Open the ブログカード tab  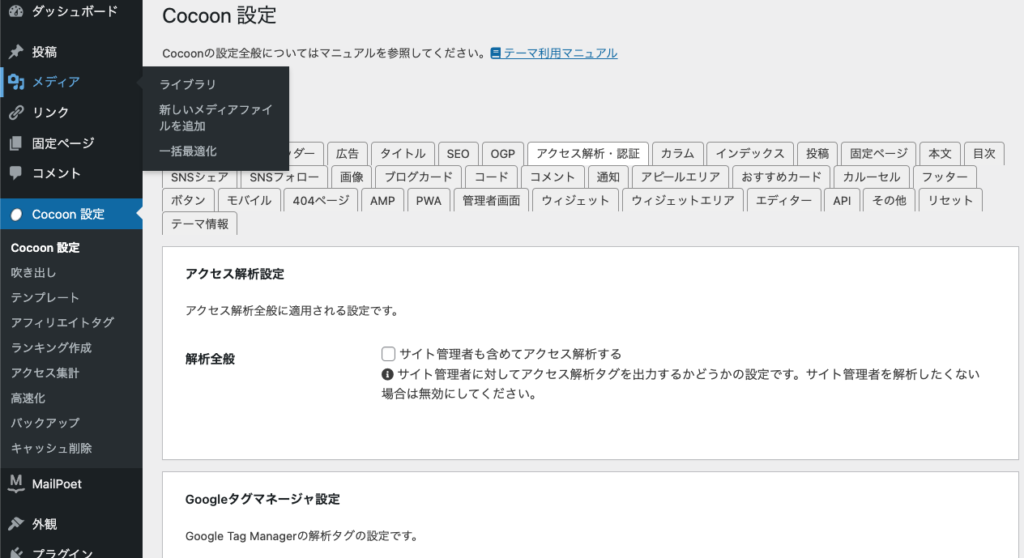click(419, 177)
